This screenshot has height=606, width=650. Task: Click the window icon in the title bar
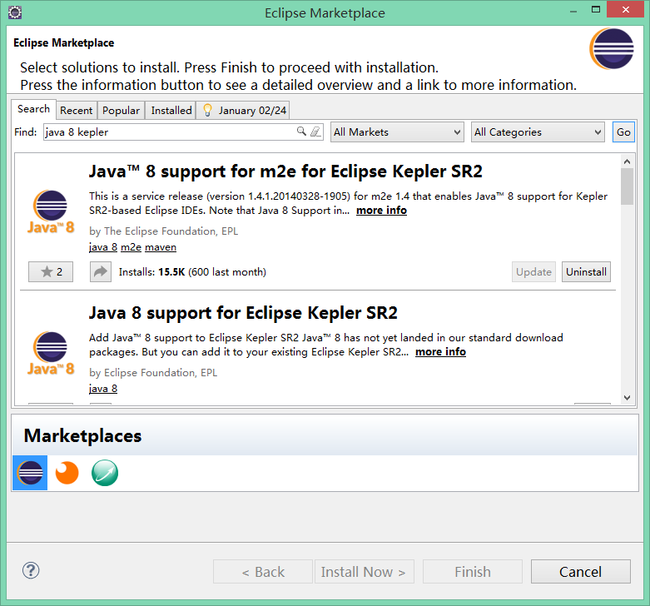[15, 12]
